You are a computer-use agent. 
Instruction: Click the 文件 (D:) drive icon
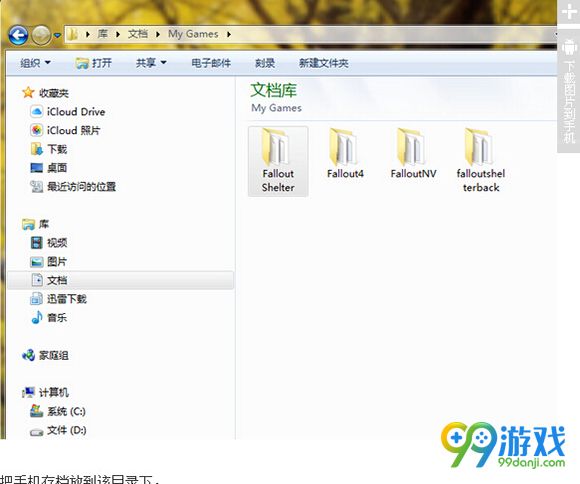[x=36, y=431]
